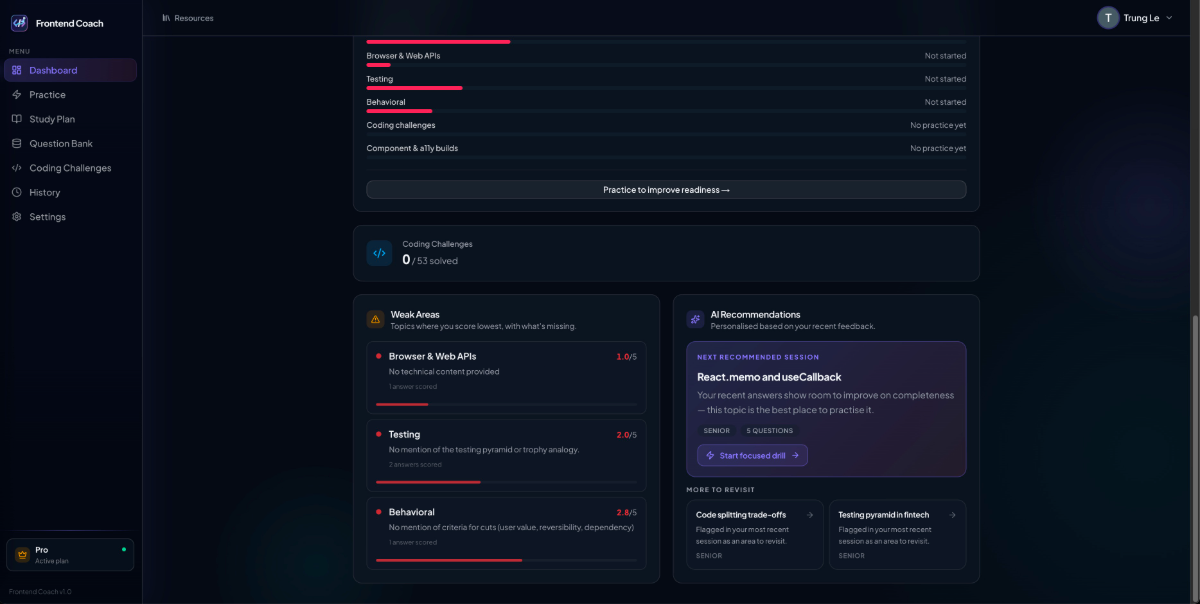Click the Testing readiness progress bar
Viewport: 1200px width, 604px height.
coord(666,88)
